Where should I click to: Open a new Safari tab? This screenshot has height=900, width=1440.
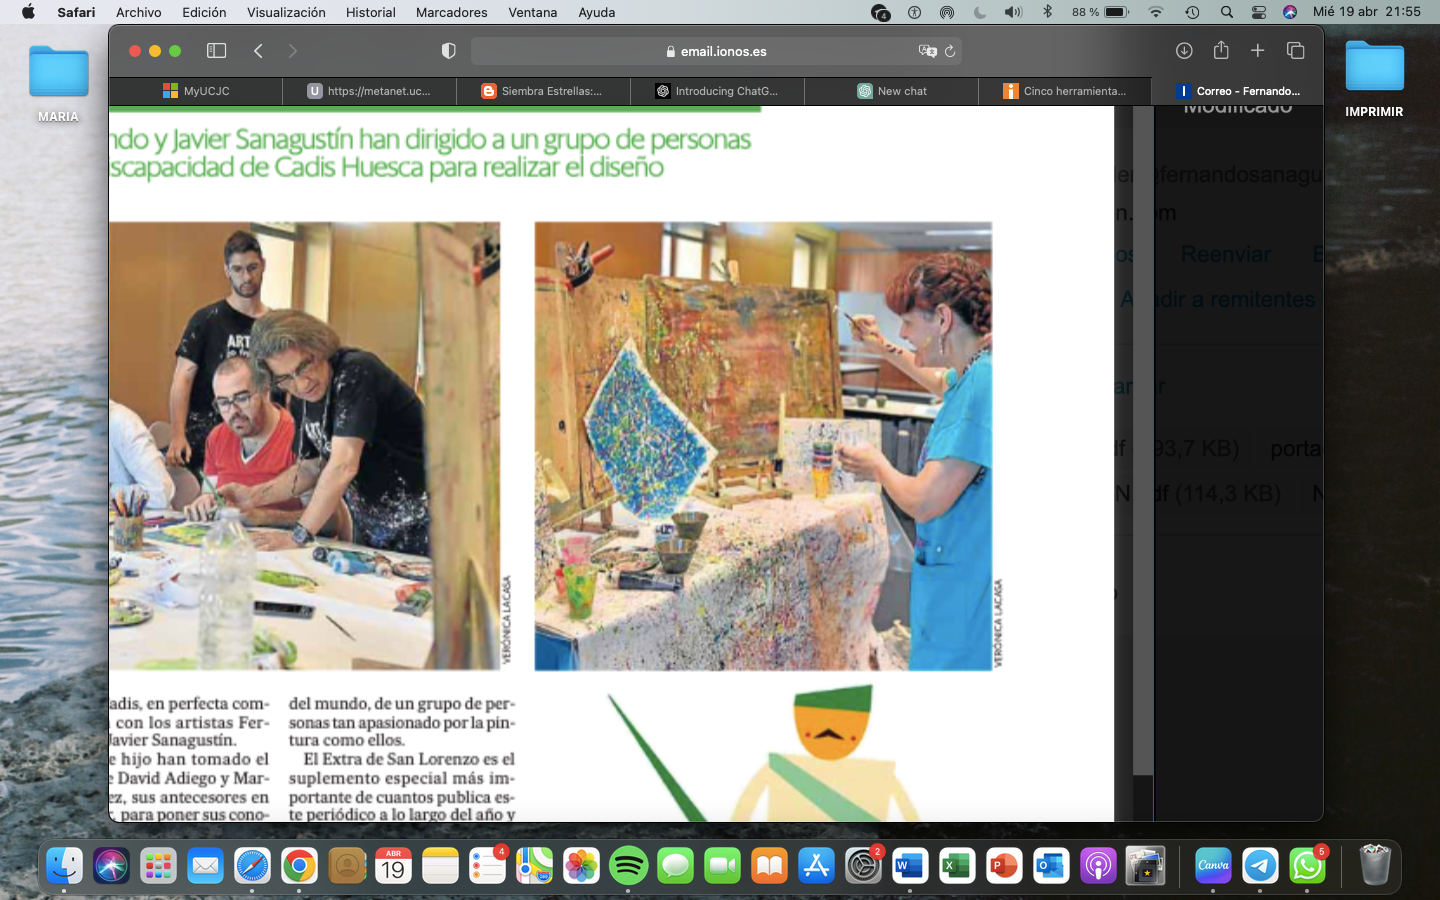(x=1258, y=51)
